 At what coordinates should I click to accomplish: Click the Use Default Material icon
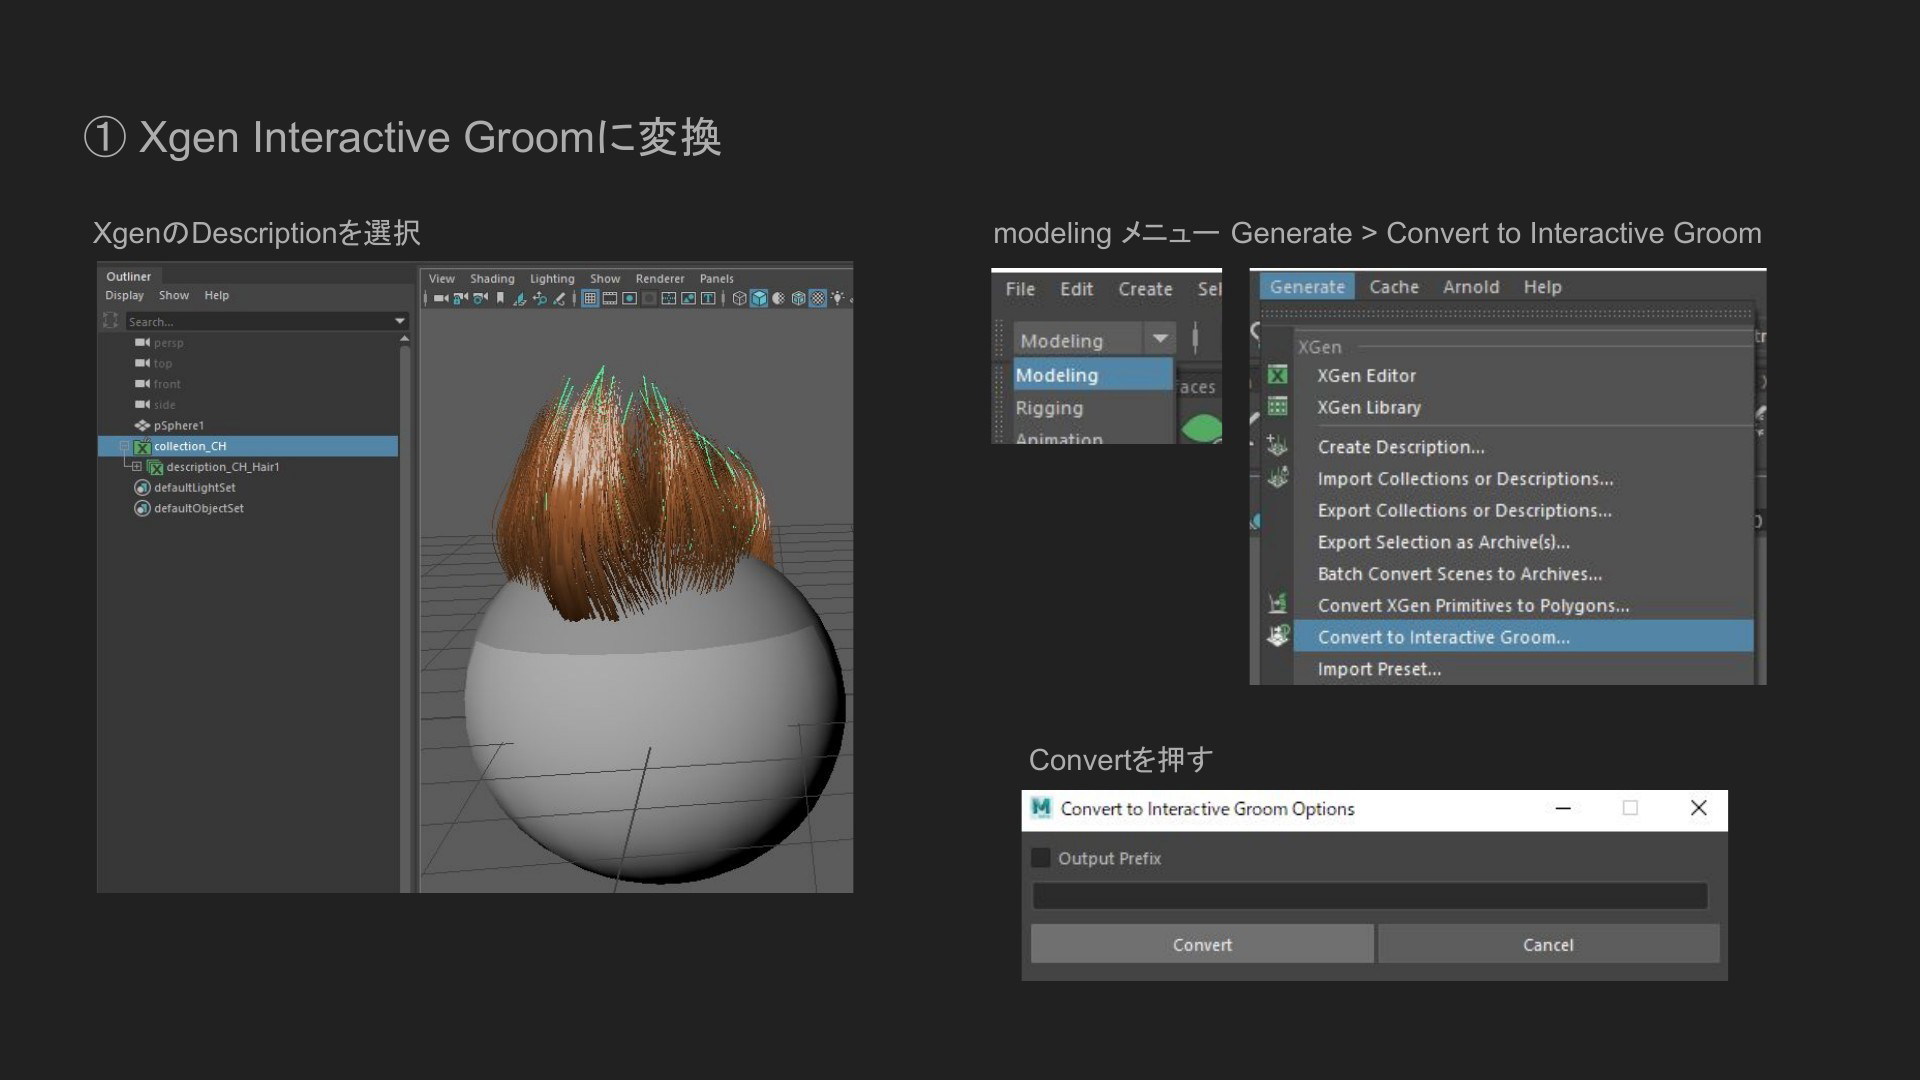point(778,298)
